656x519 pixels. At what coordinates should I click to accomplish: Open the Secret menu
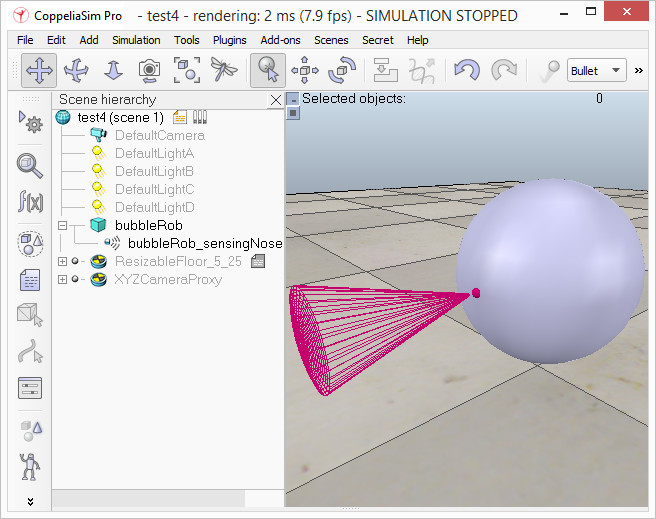click(378, 40)
